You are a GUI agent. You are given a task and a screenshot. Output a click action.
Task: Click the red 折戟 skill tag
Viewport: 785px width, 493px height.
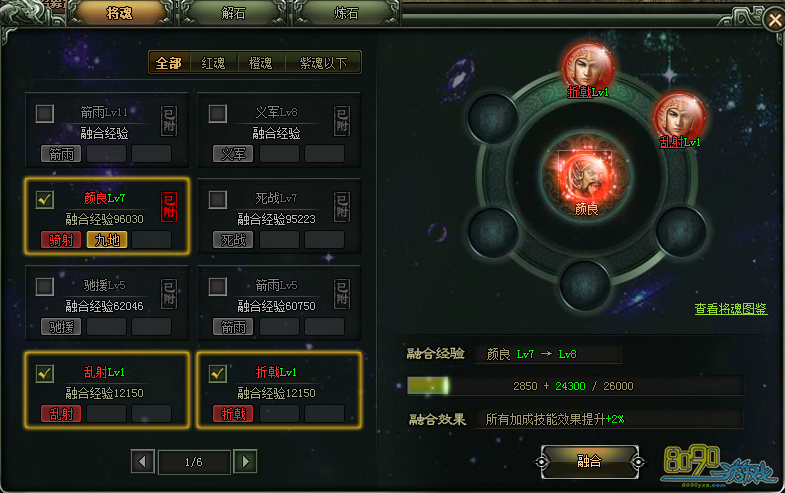(233, 413)
